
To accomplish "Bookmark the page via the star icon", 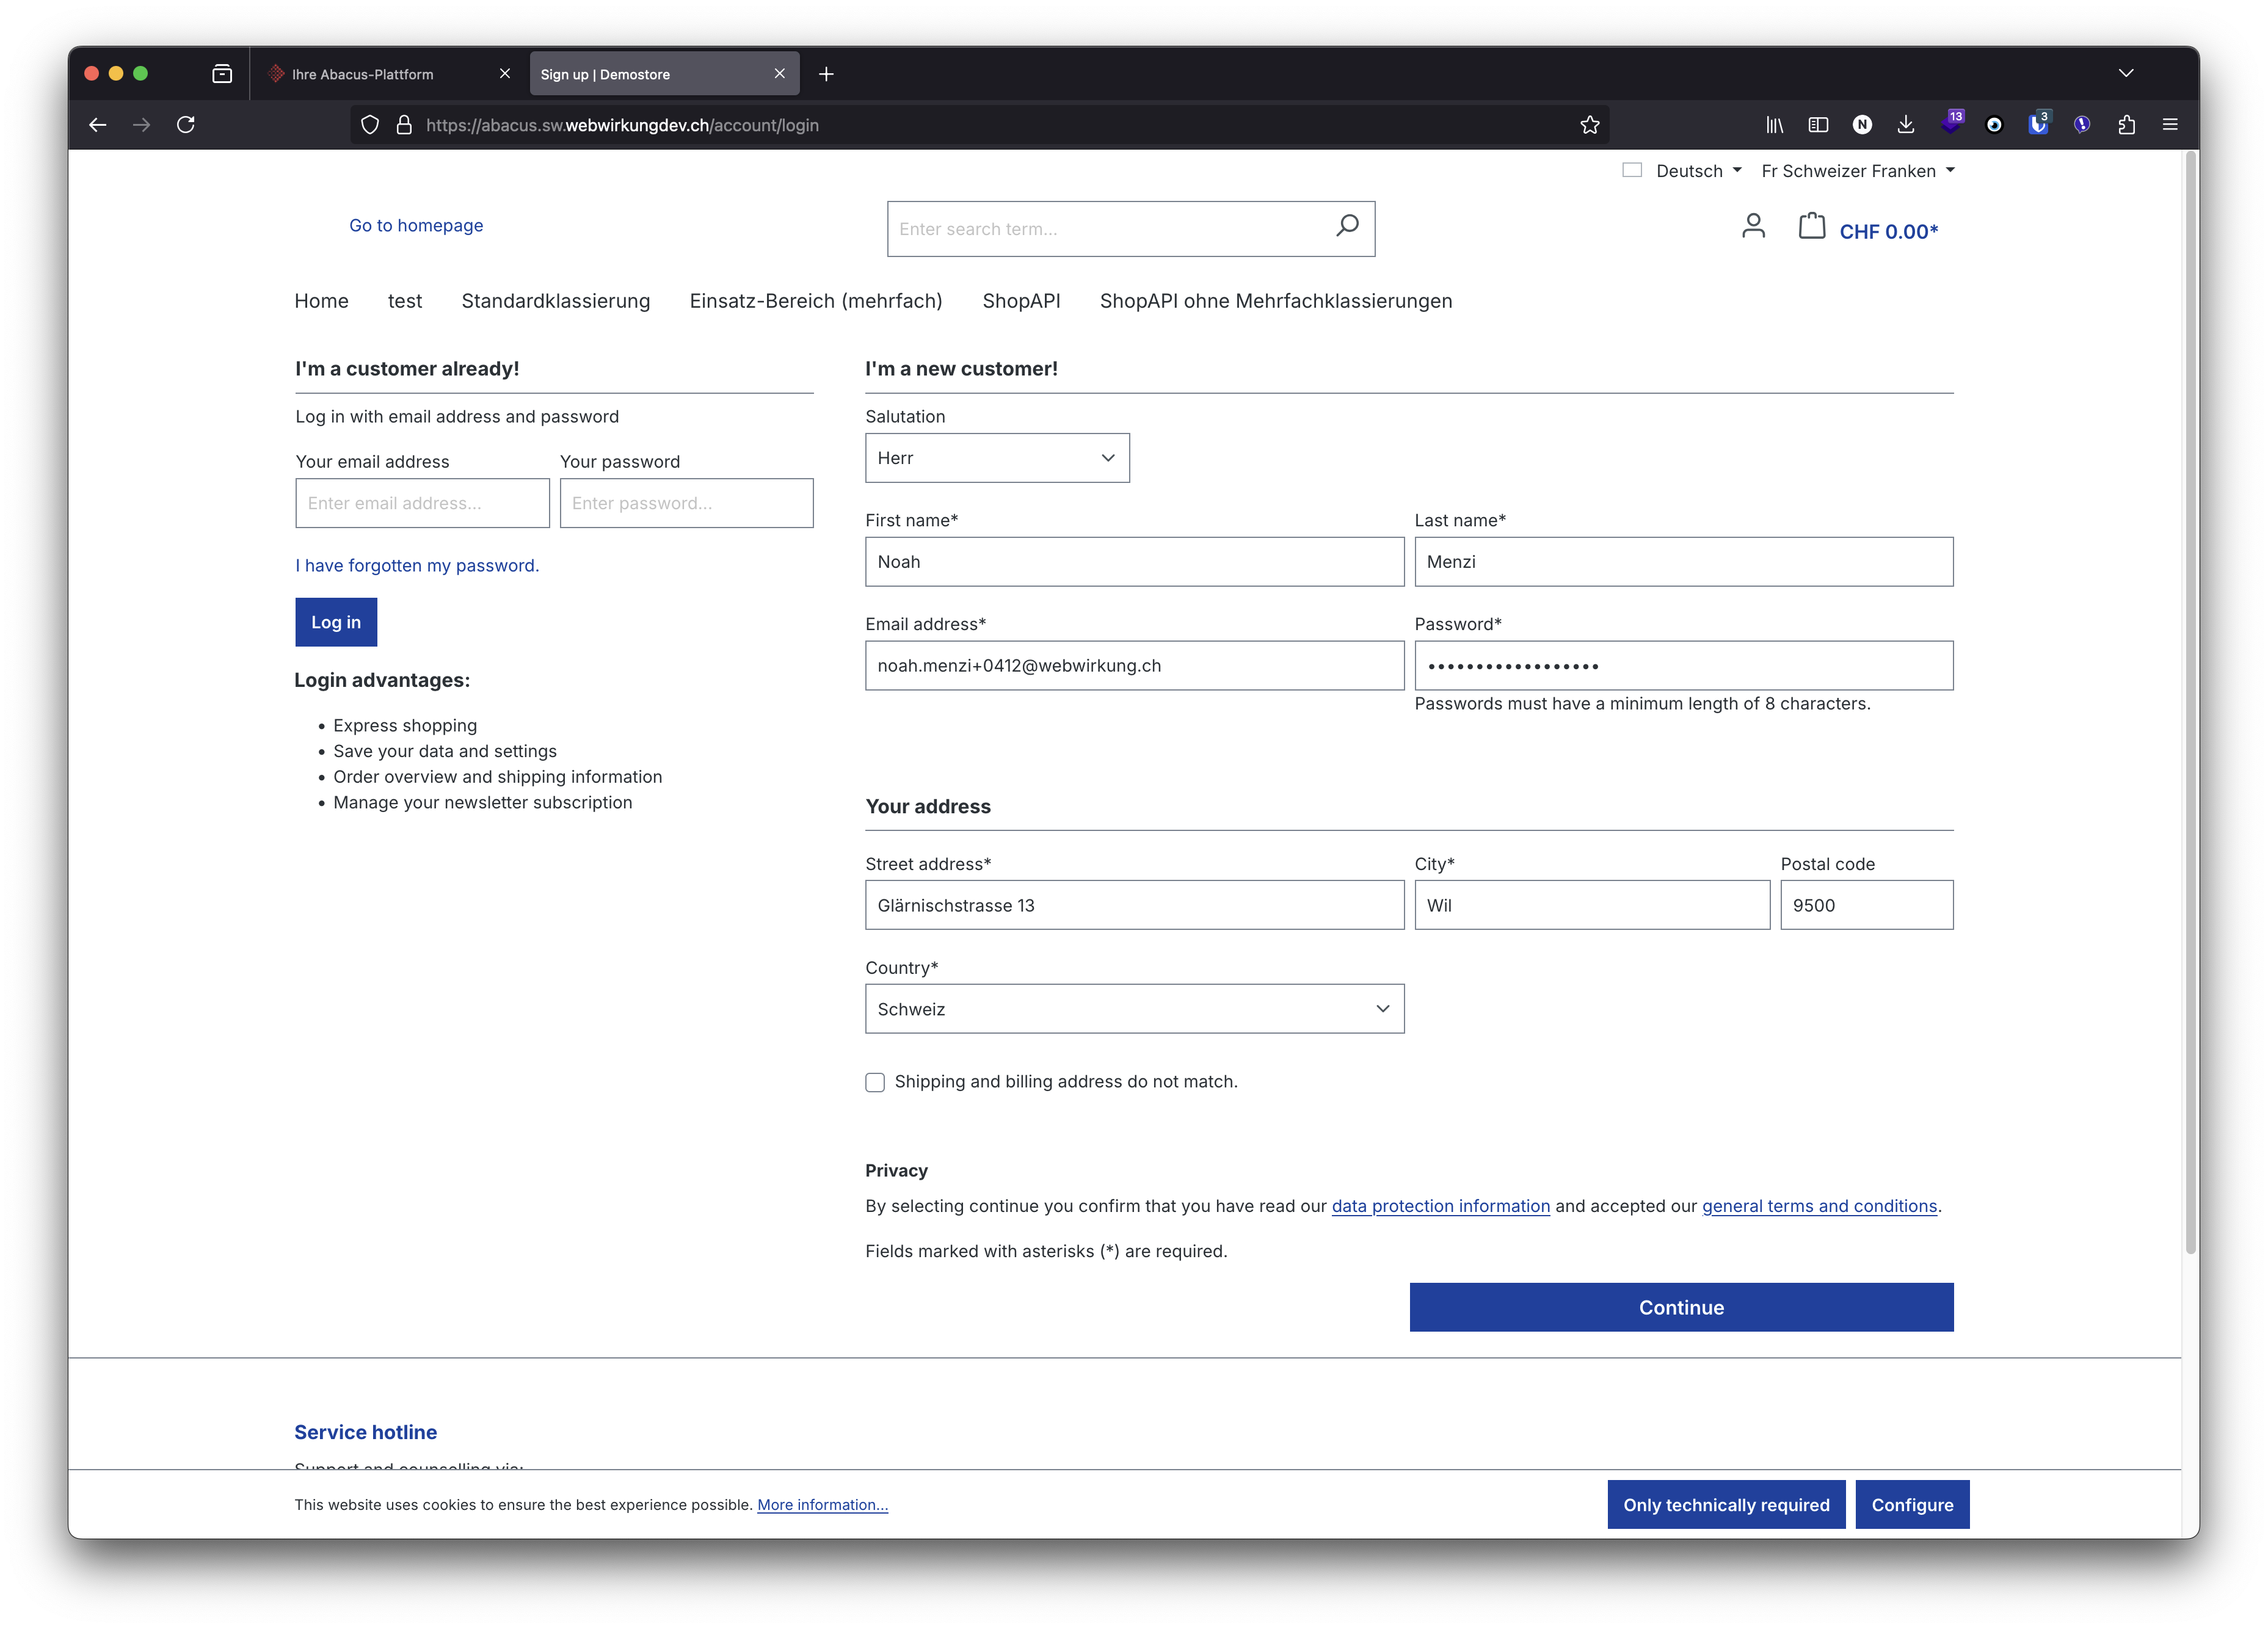I will [x=1589, y=125].
